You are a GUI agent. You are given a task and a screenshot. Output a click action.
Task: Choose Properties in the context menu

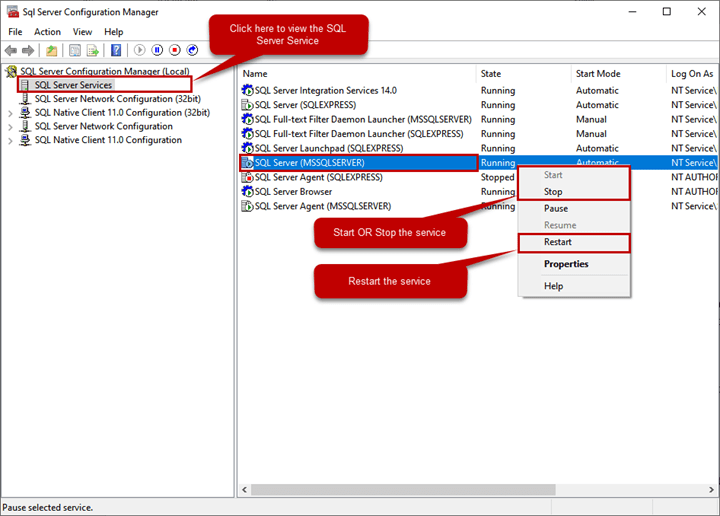pyautogui.click(x=574, y=264)
